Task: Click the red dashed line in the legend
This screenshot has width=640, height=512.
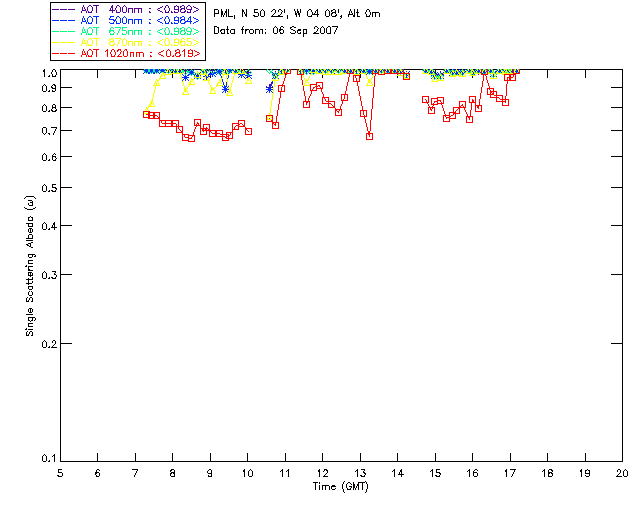Action: coord(63,53)
